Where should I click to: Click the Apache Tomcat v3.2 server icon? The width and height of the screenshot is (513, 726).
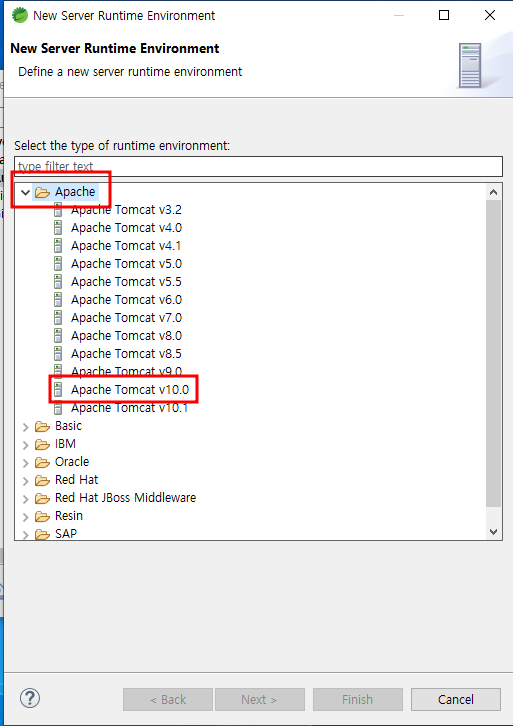(58, 210)
